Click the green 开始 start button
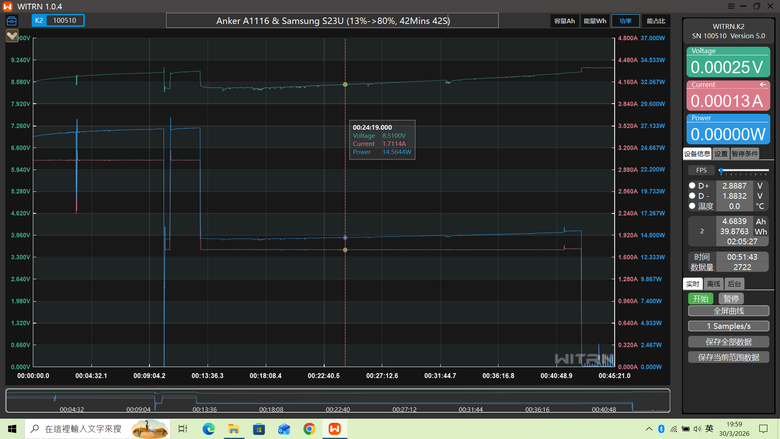The image size is (780, 439). 700,299
